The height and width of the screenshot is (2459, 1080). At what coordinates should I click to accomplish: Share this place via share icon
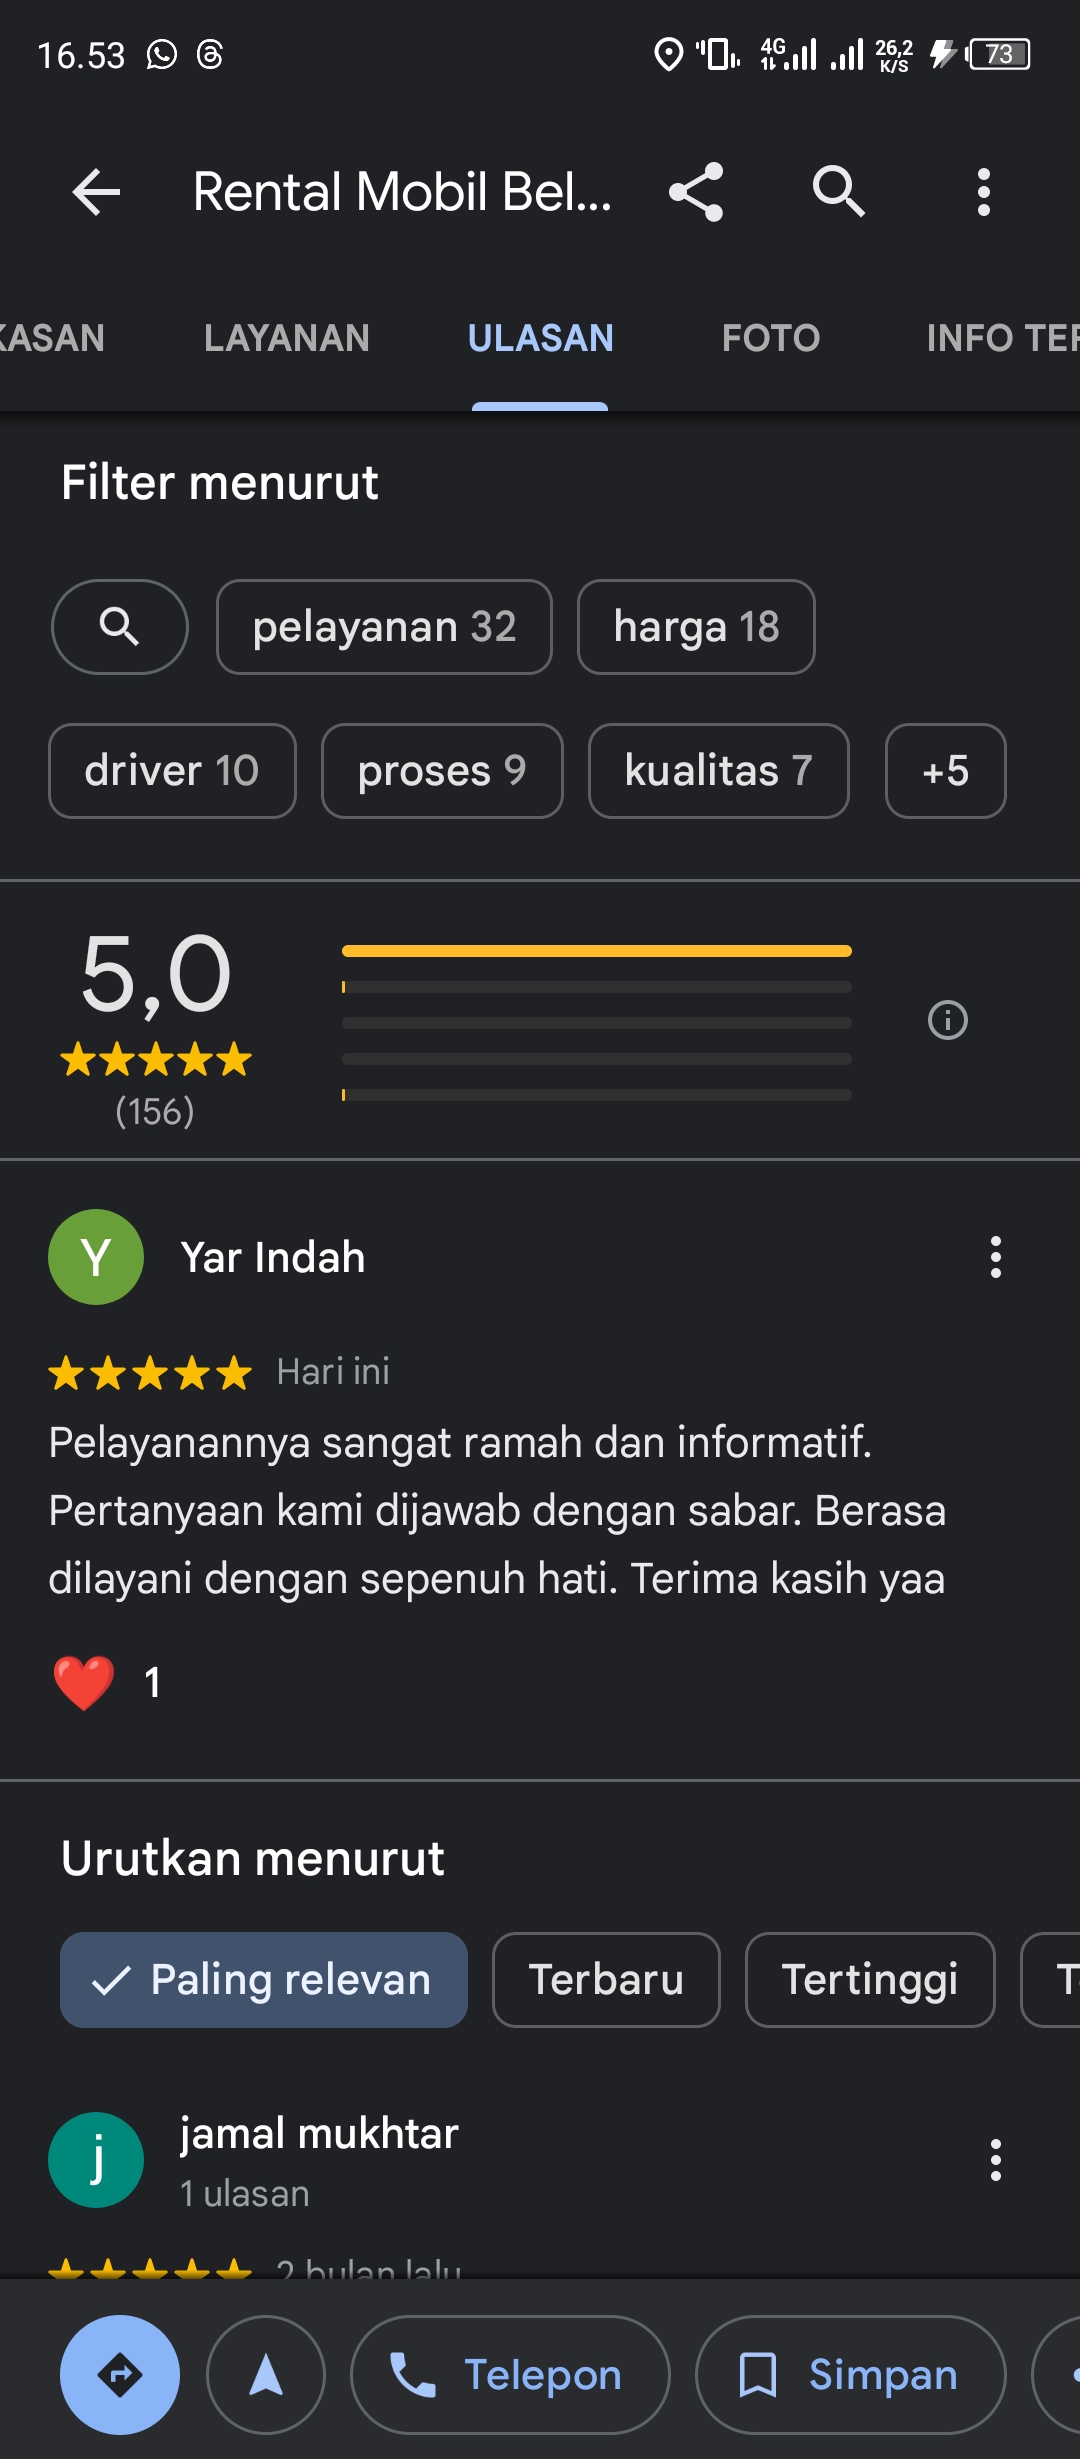pos(696,191)
